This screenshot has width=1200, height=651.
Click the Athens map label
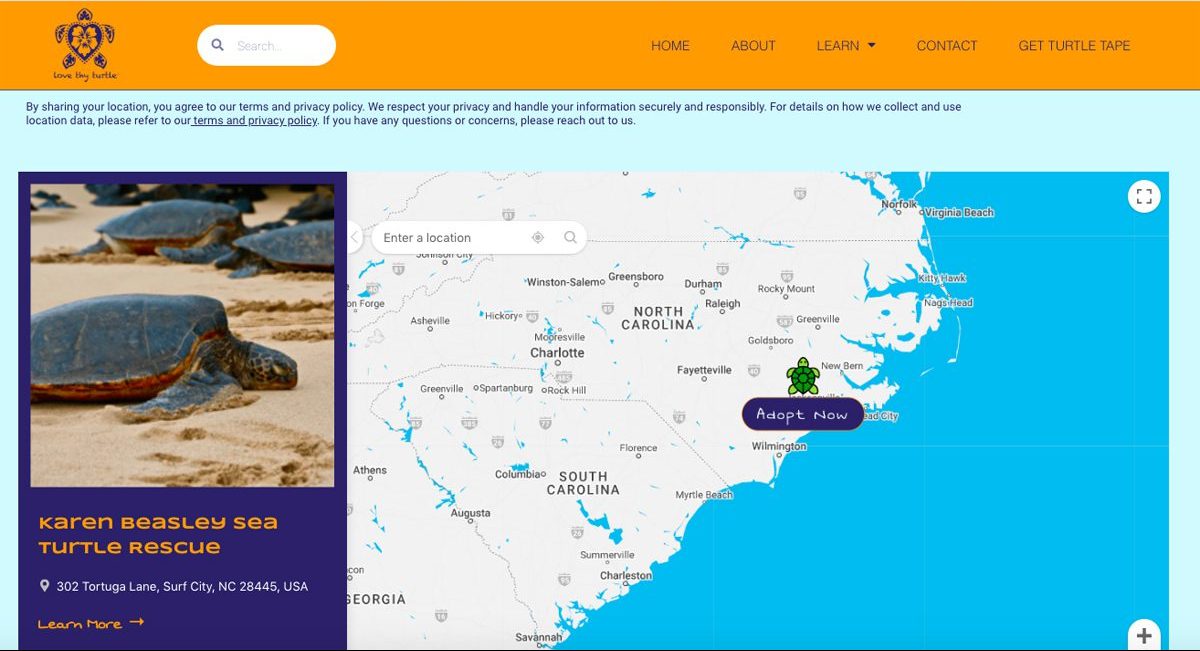tap(370, 470)
